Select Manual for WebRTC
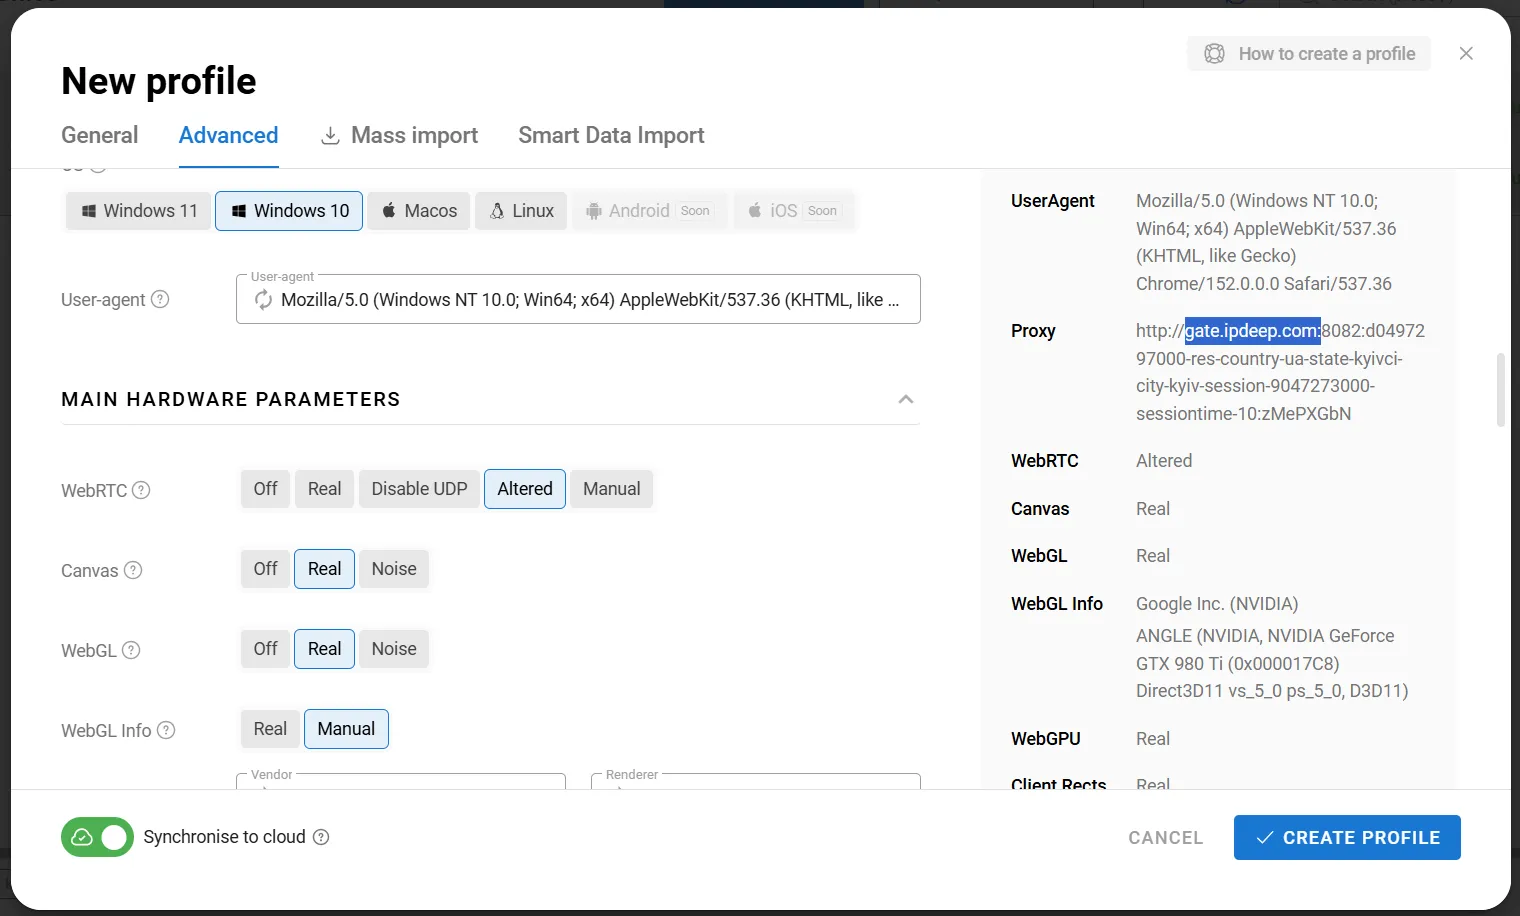Image resolution: width=1520 pixels, height=916 pixels. (x=612, y=489)
